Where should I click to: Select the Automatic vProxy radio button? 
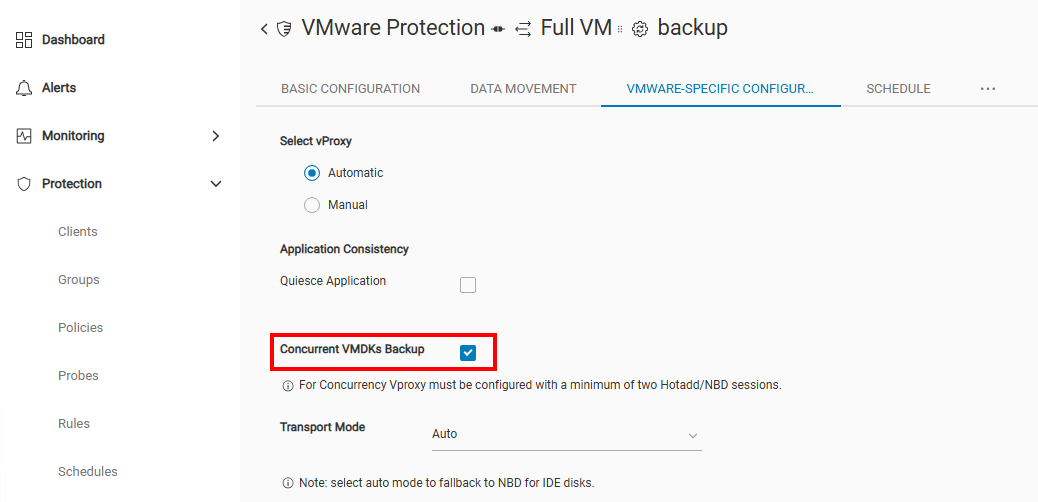312,173
